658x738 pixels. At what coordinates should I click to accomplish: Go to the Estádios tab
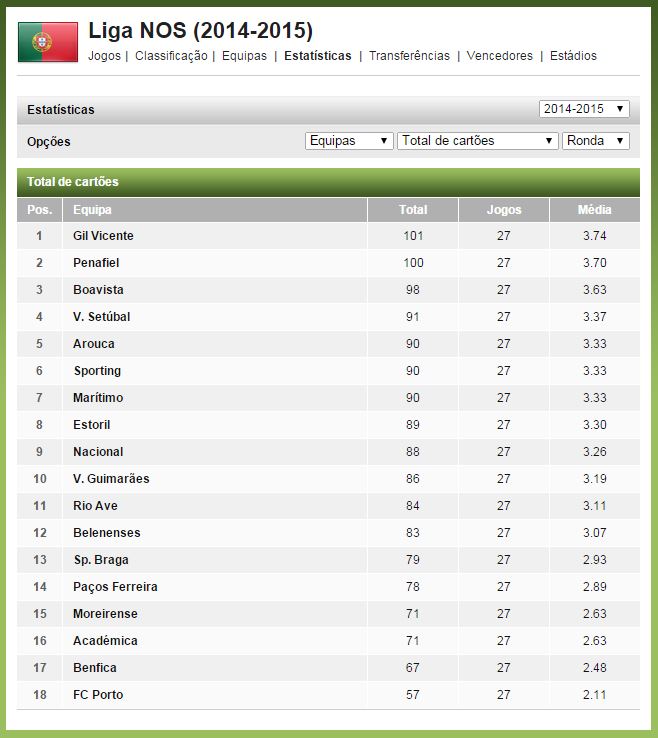pos(573,56)
